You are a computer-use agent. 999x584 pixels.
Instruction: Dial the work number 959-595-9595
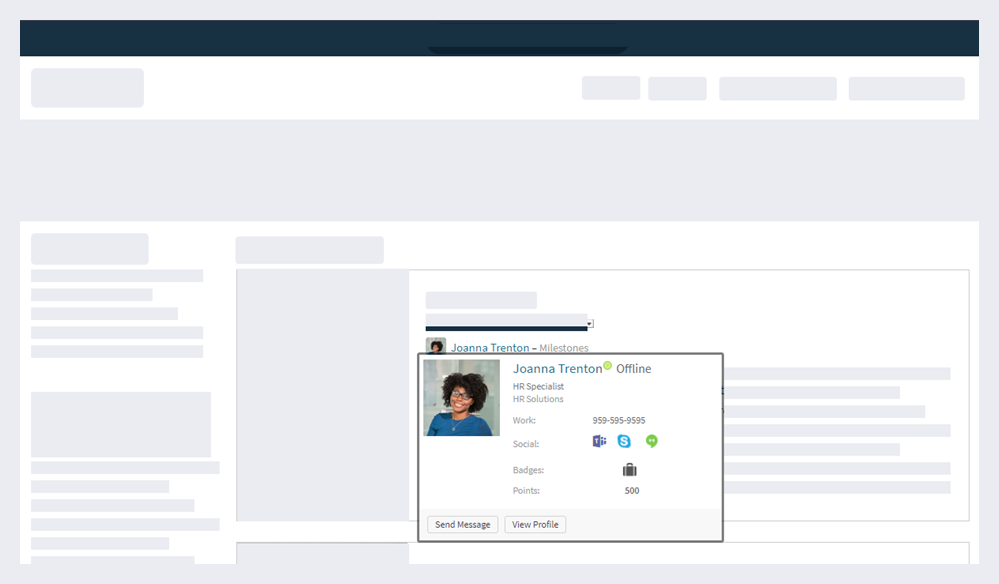[619, 419]
